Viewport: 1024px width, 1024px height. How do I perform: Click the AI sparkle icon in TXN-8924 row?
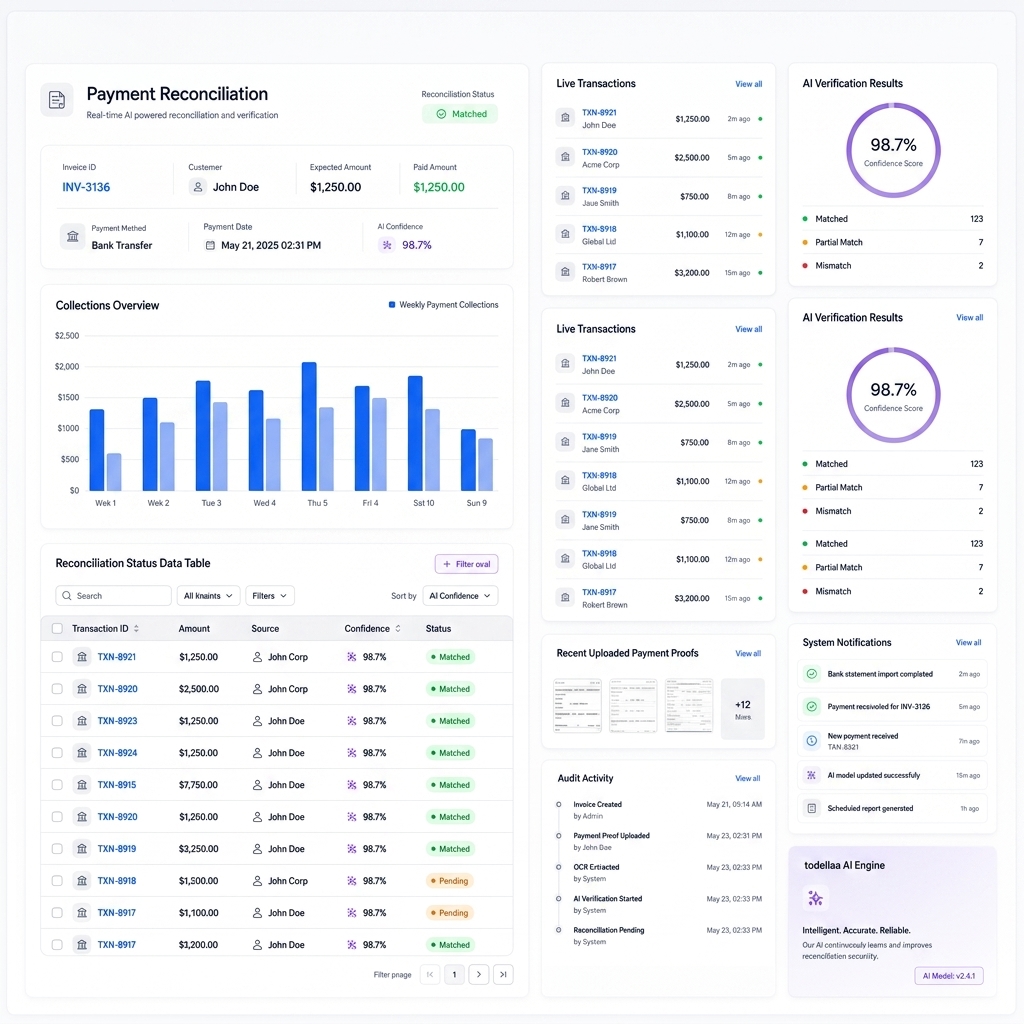click(x=351, y=753)
